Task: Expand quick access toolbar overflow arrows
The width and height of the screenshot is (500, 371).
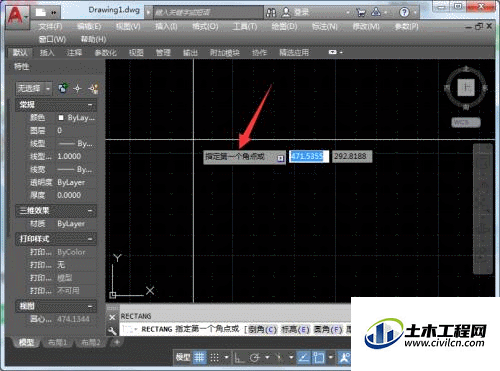Action: (x=54, y=13)
